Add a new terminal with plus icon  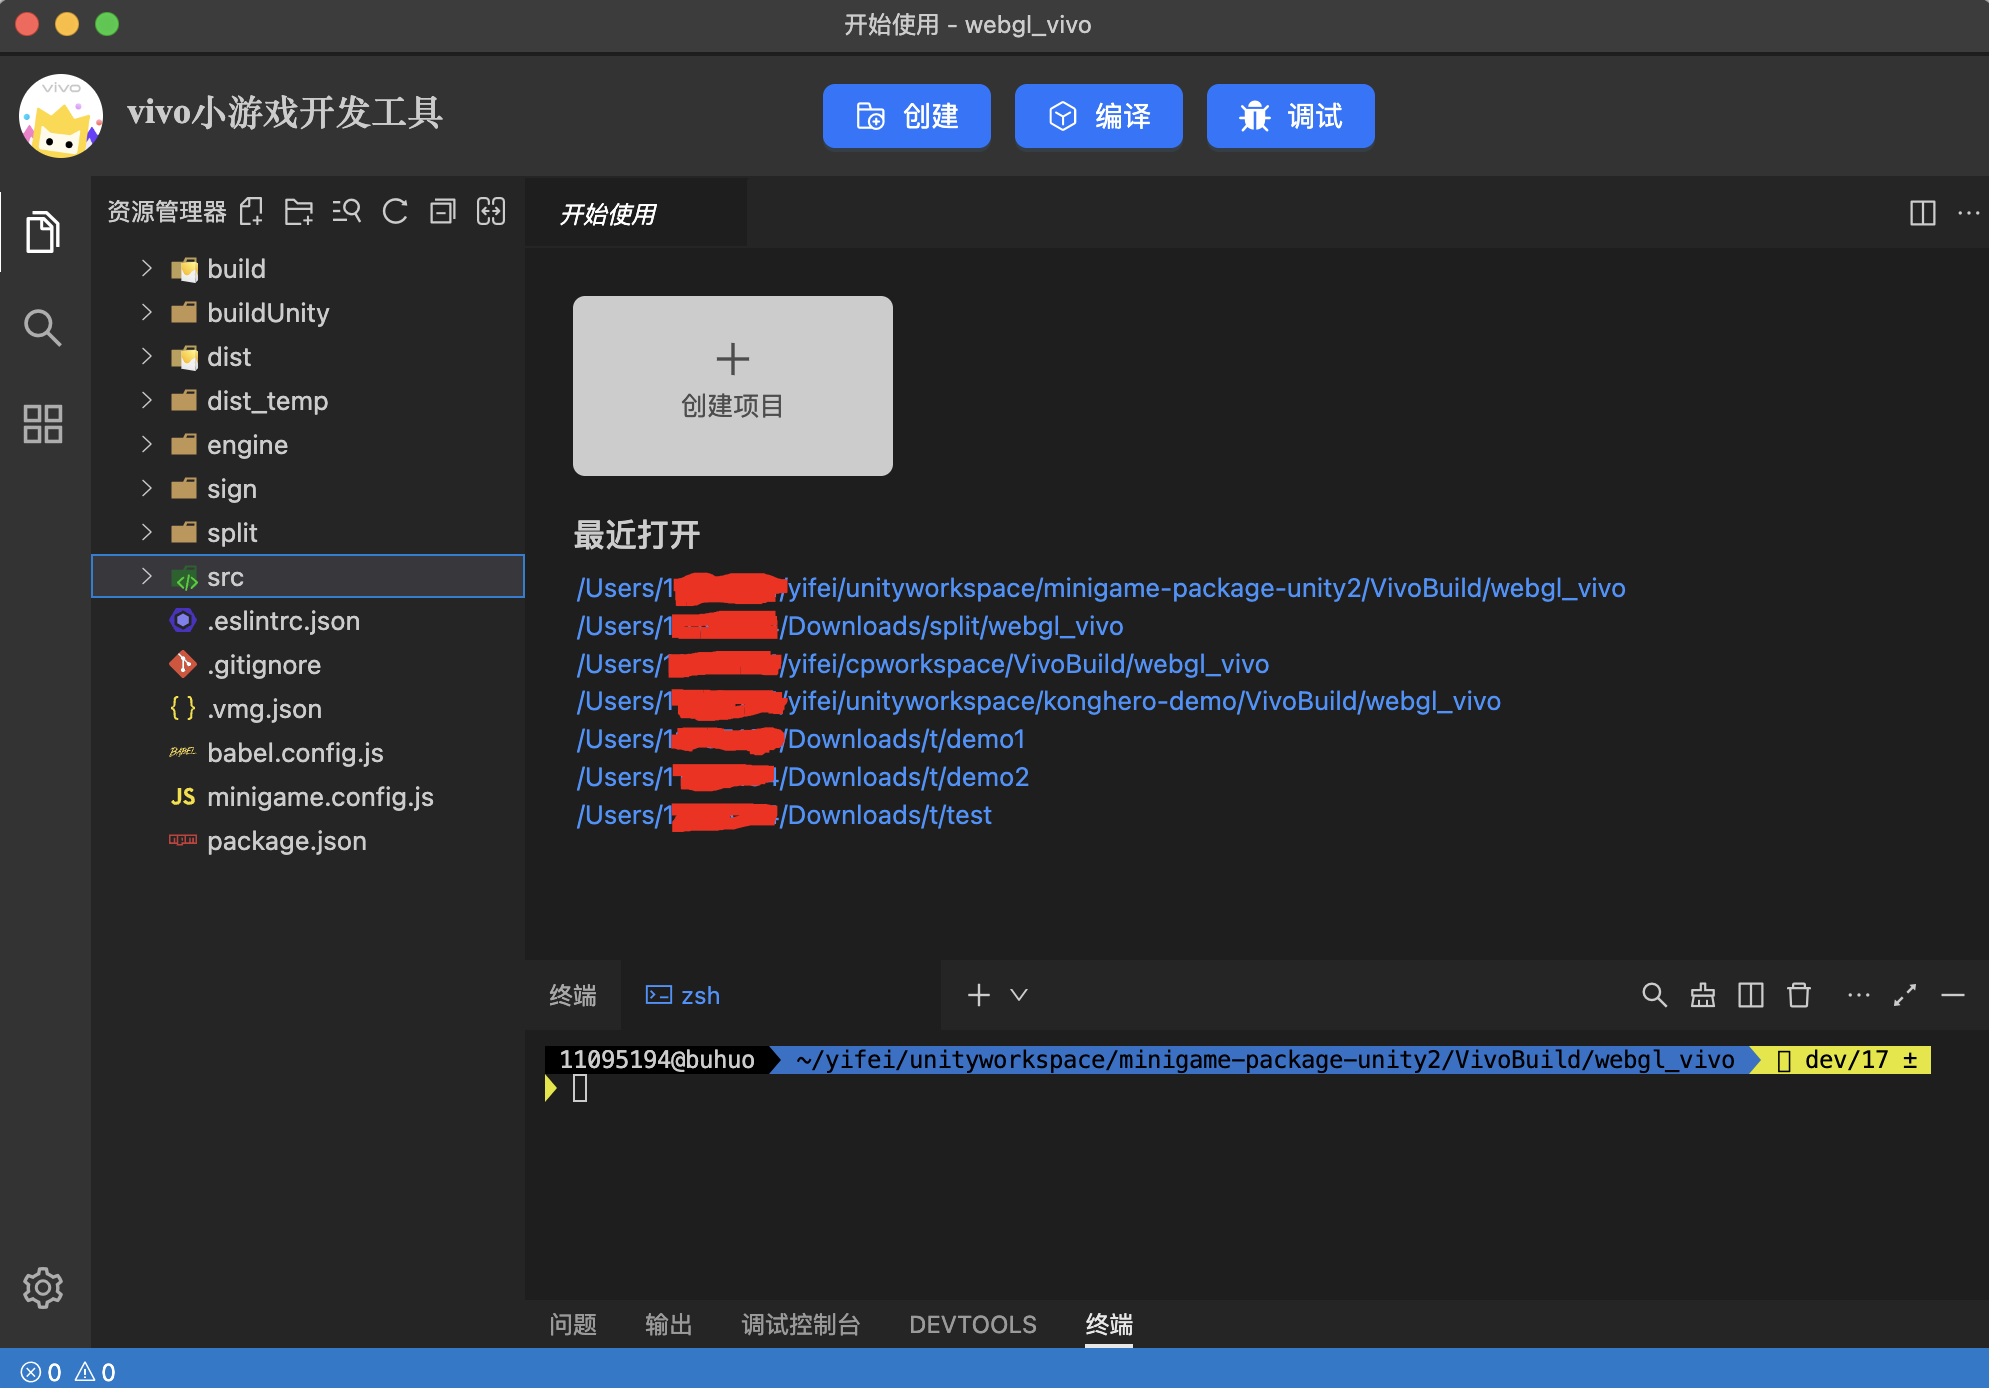click(979, 995)
